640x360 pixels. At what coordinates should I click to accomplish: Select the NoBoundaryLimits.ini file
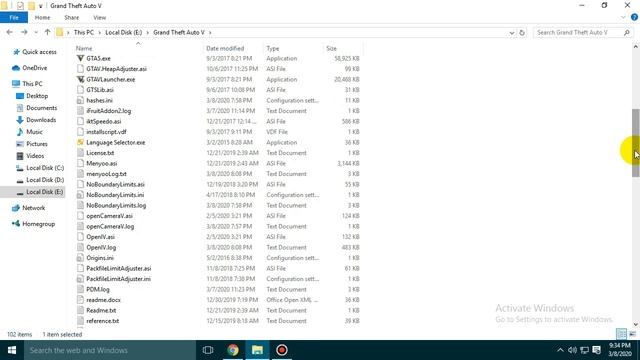coord(115,195)
